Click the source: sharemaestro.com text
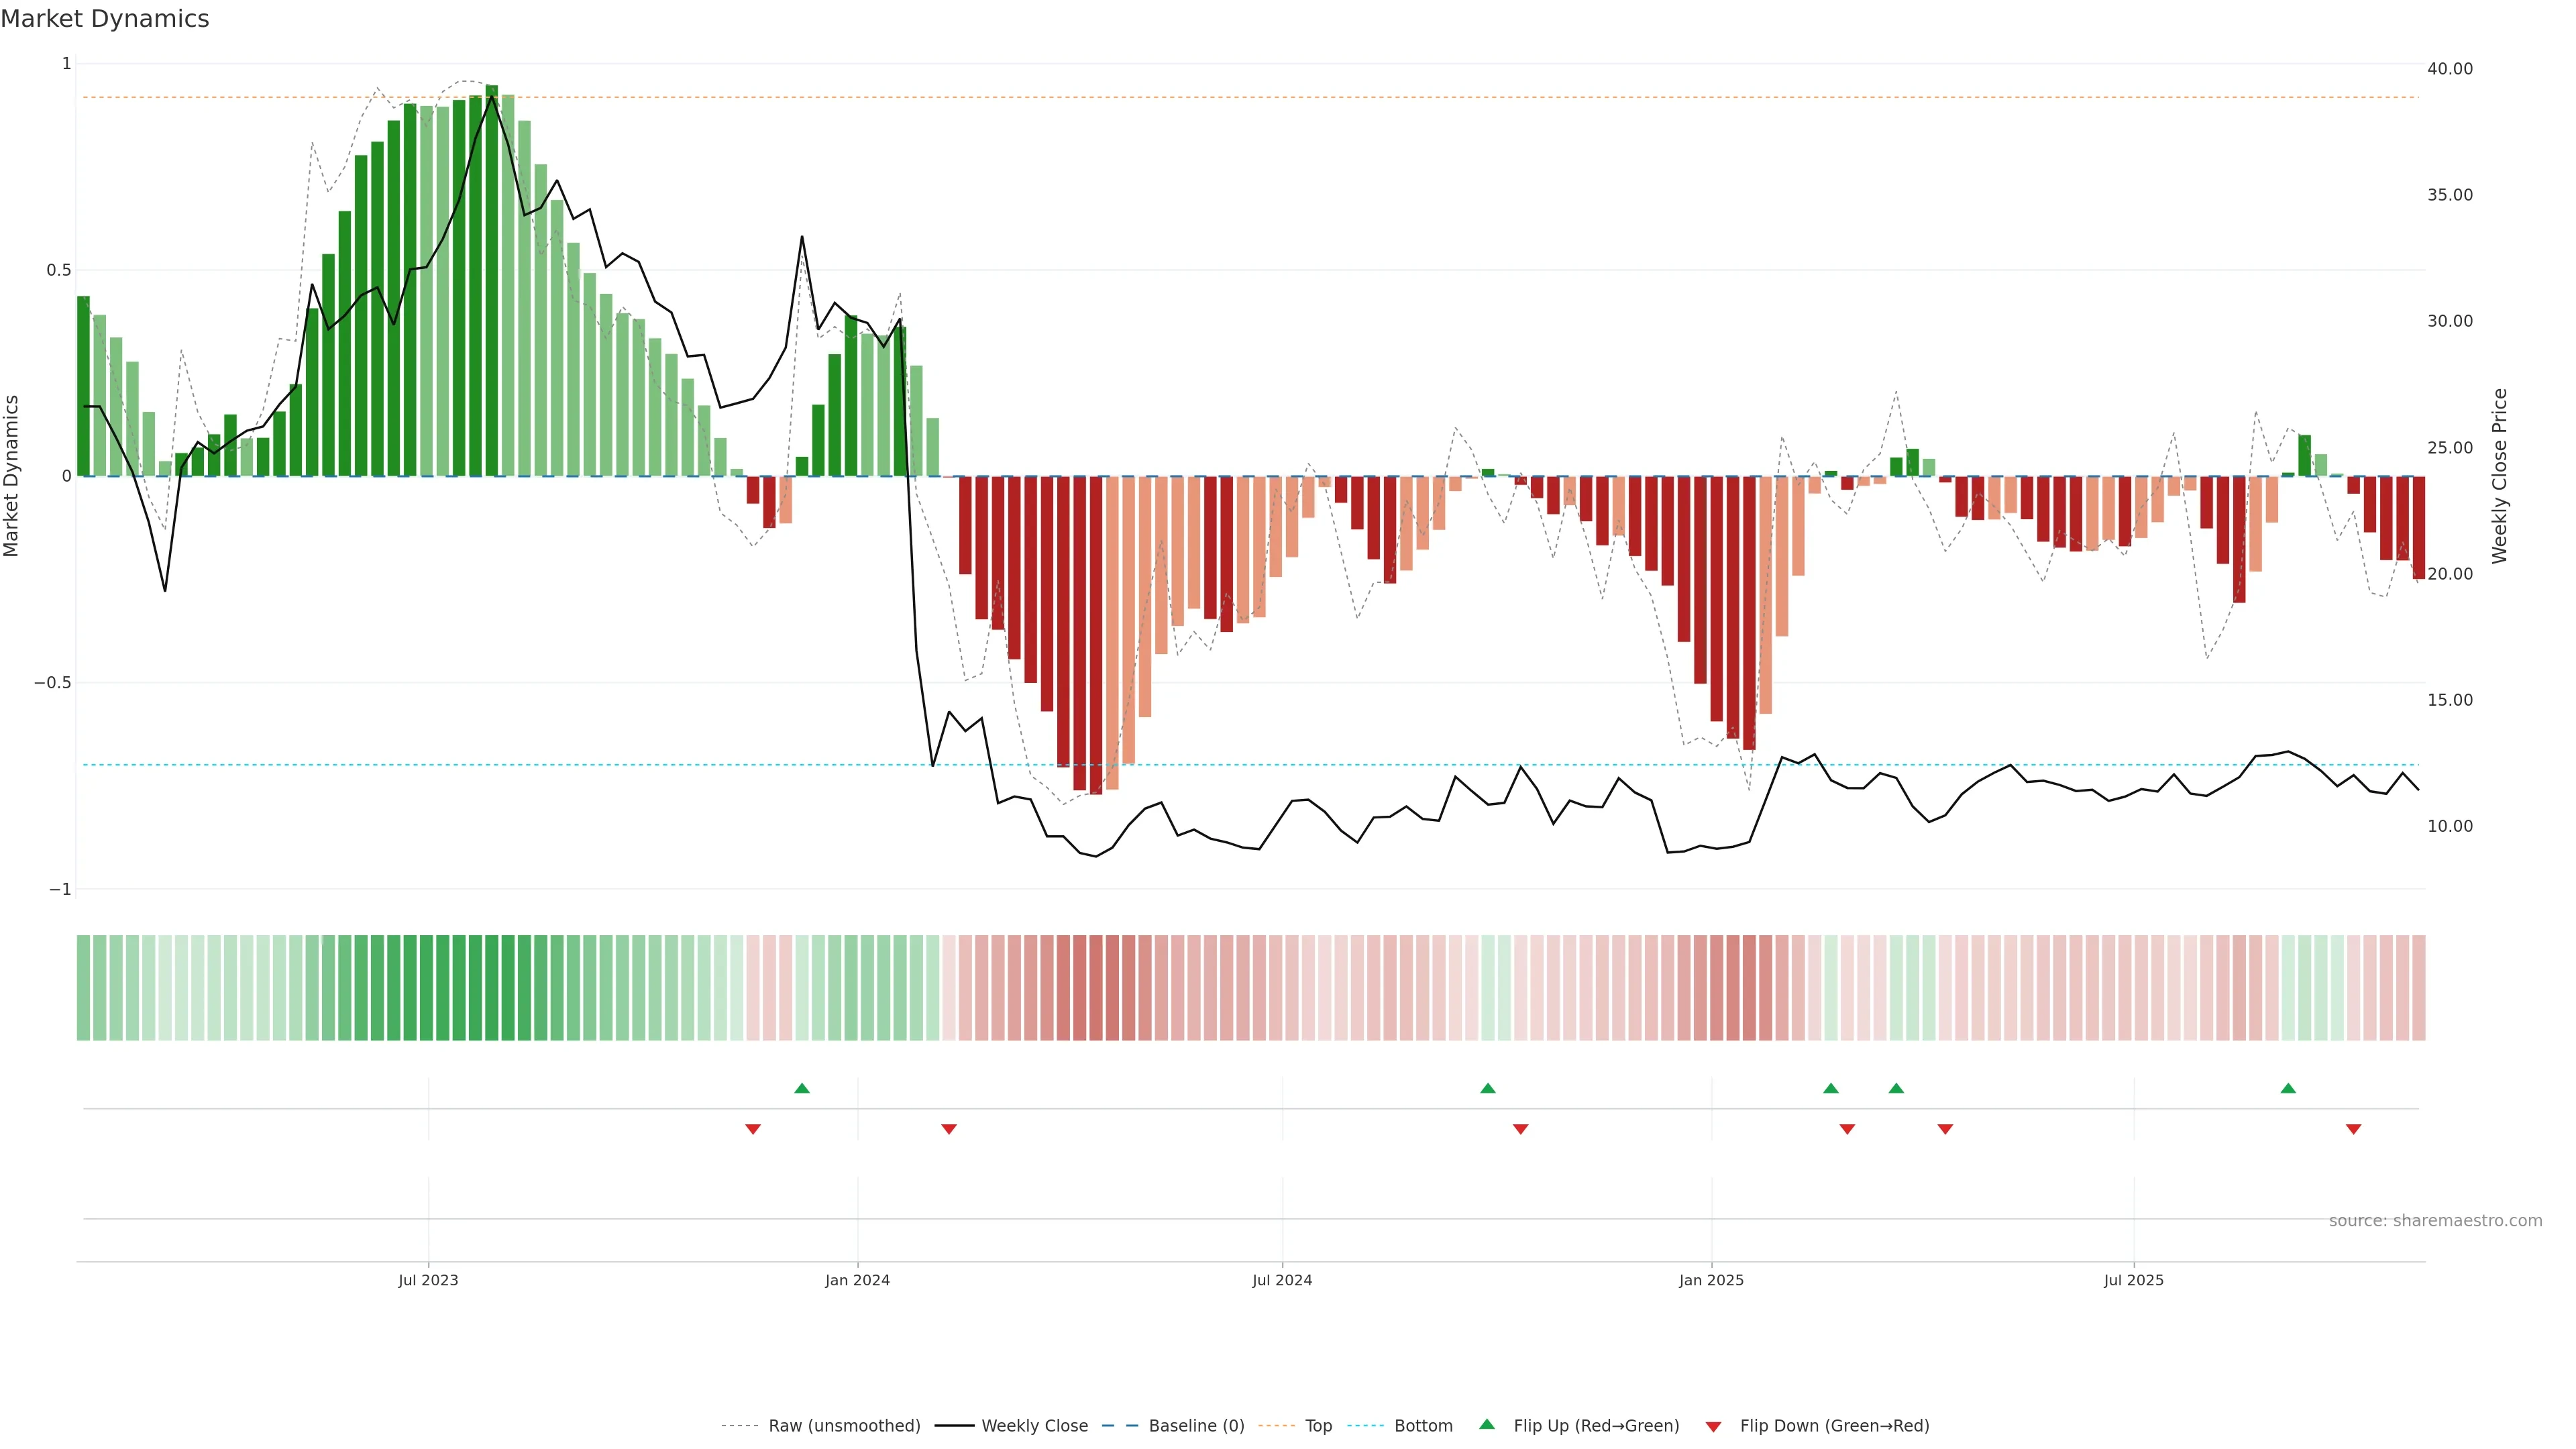This screenshot has width=2576, height=1449. (2435, 1221)
